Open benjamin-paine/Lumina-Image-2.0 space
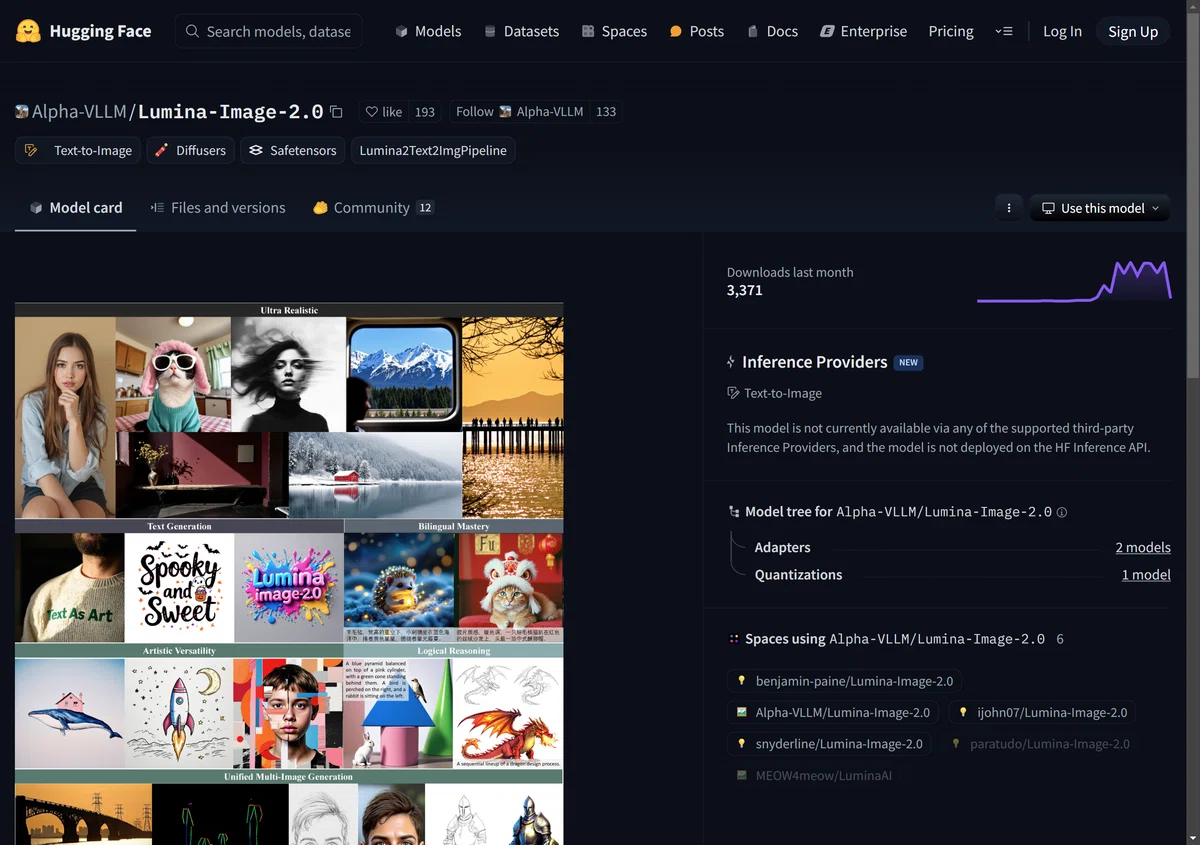1200x845 pixels. click(845, 681)
